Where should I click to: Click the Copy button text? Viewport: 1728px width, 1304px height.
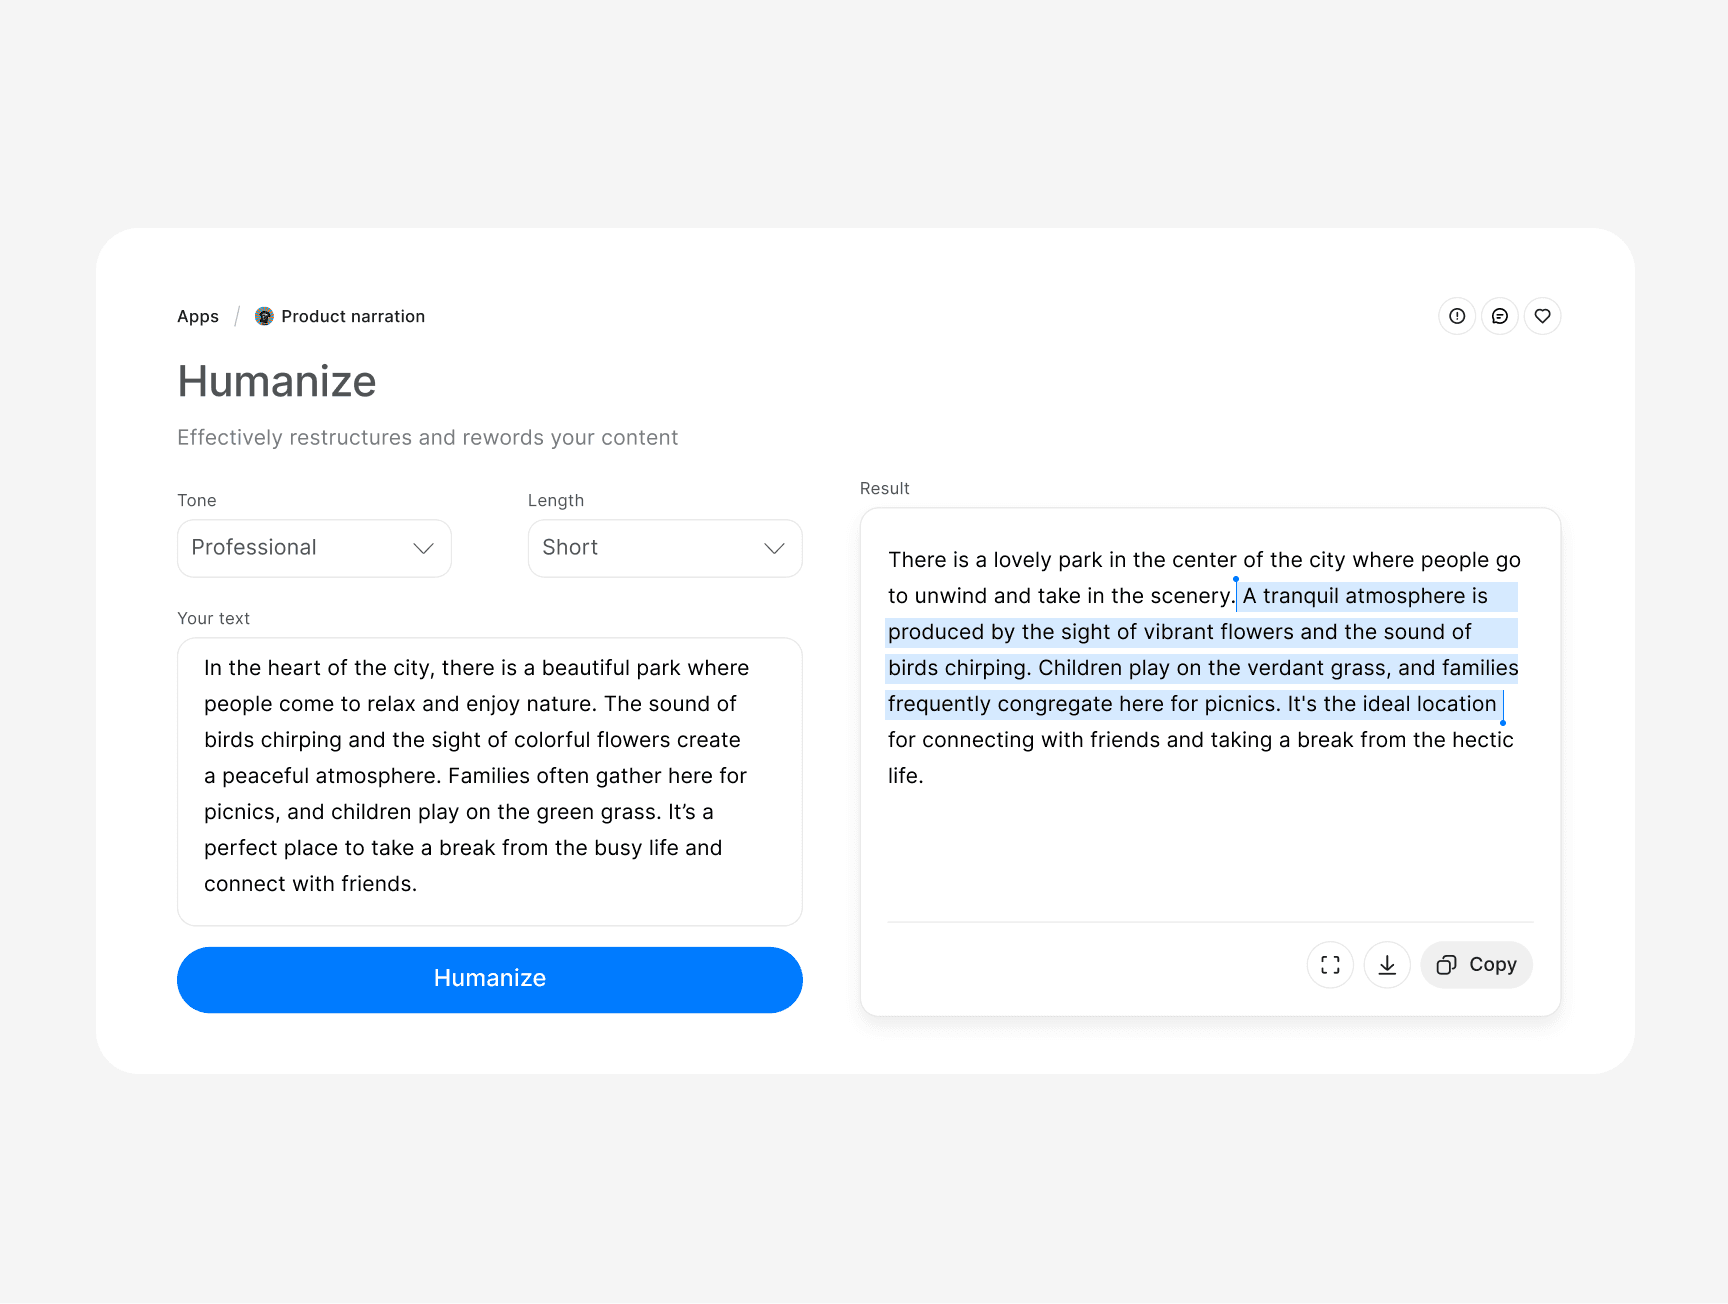coord(1492,965)
